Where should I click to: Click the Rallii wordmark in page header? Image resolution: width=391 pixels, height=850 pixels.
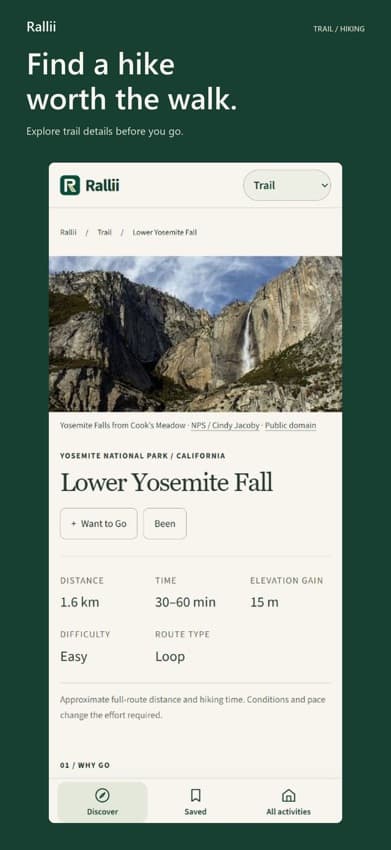[41, 27]
